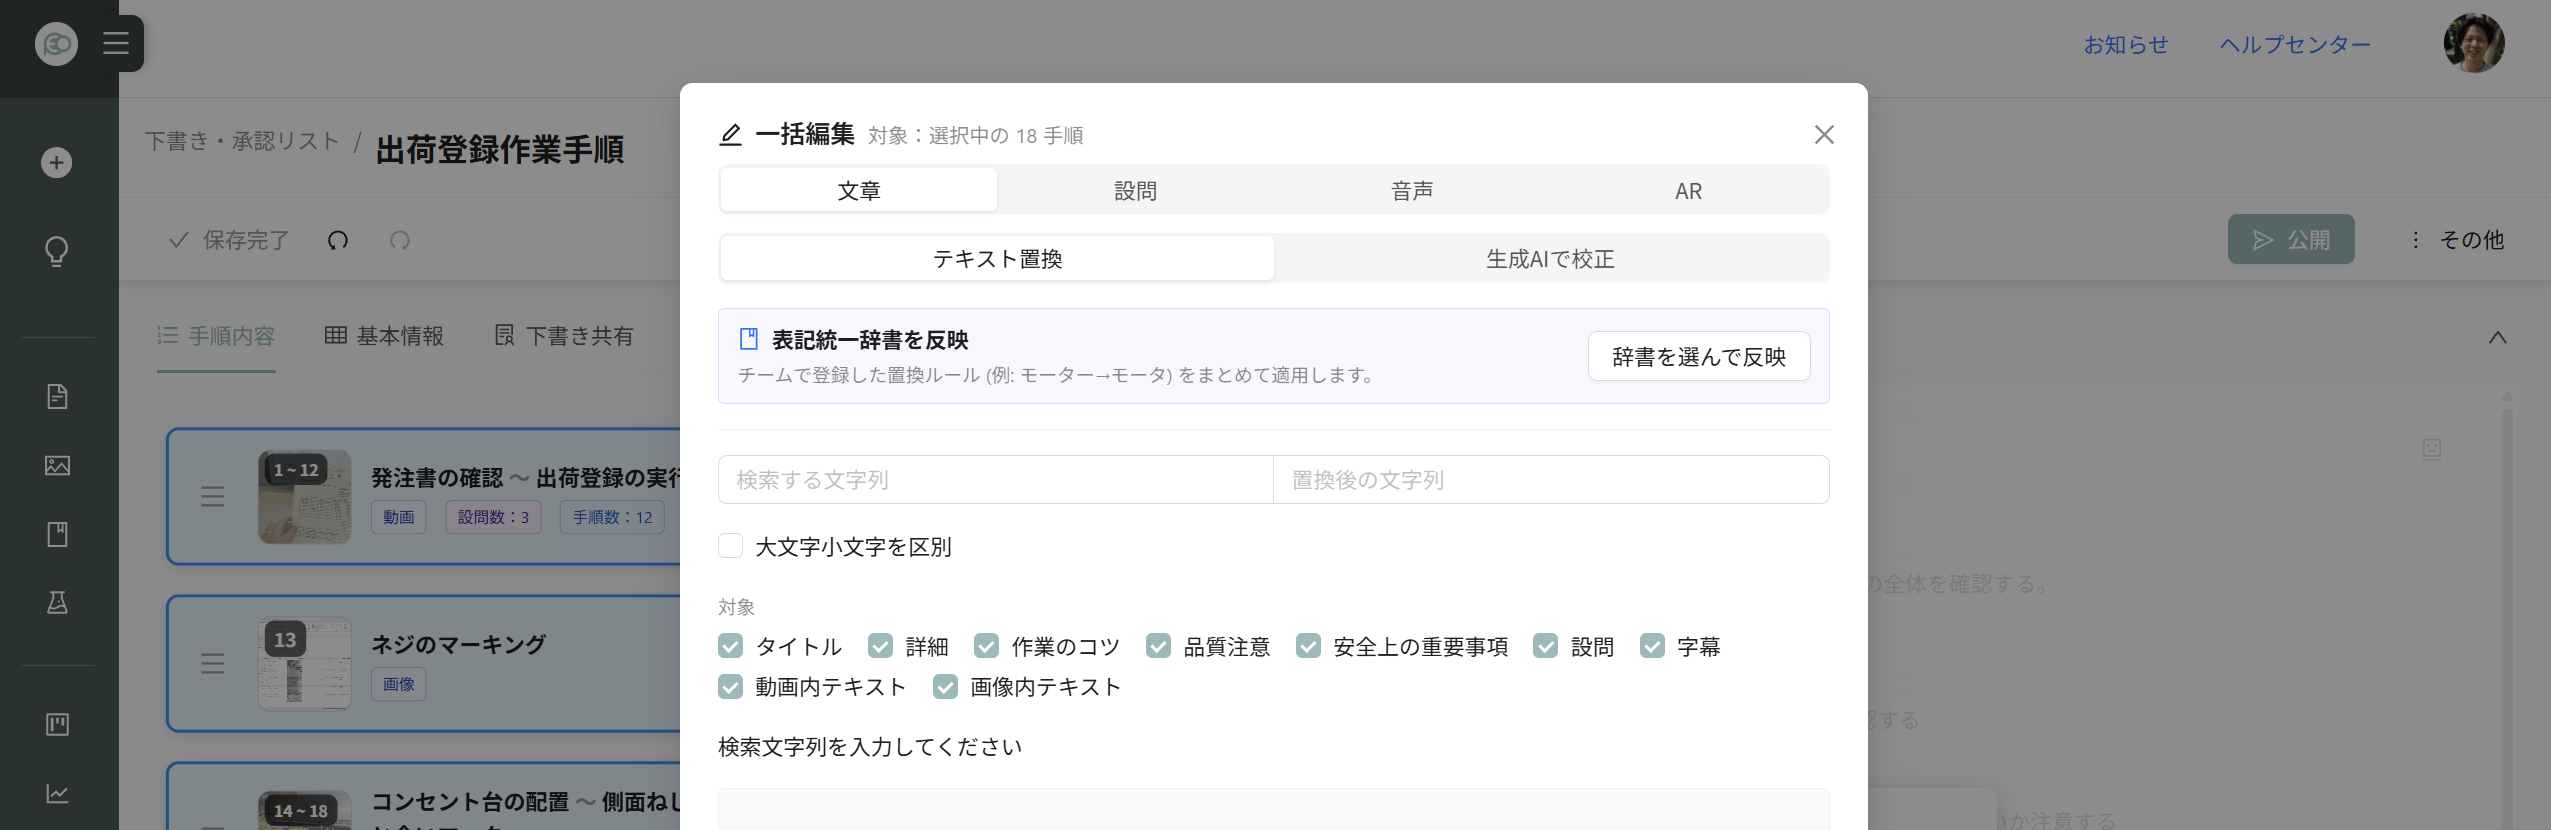Uncheck the 画像内テキスト checkbox
The image size is (2551, 830).
(x=946, y=686)
